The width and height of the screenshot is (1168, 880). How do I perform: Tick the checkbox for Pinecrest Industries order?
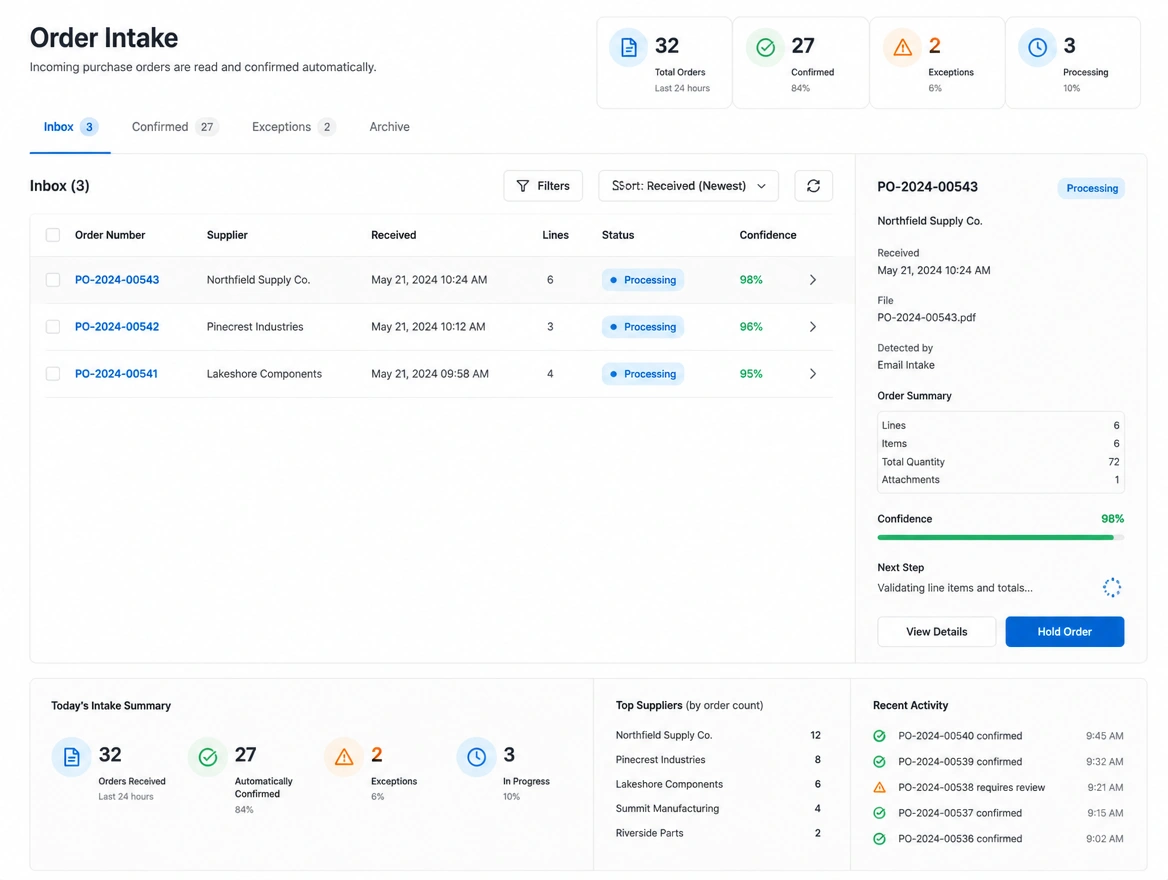pyautogui.click(x=53, y=326)
